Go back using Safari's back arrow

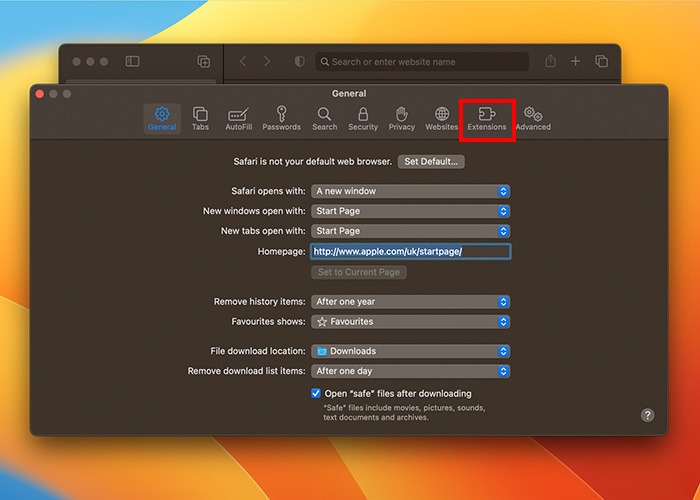click(x=243, y=62)
